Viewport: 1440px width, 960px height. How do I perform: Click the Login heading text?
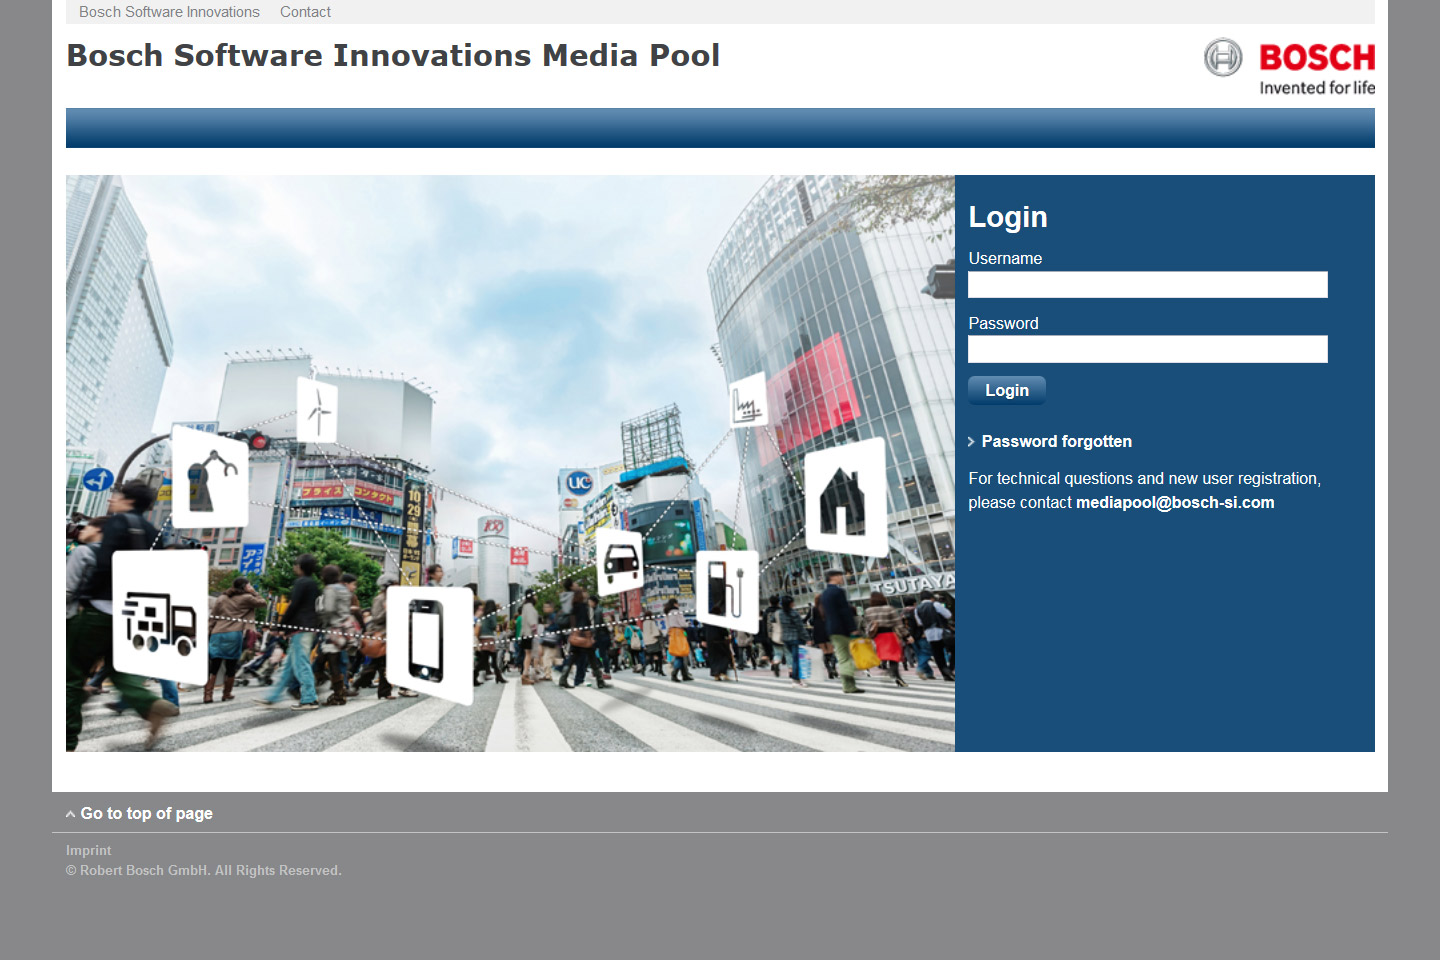point(1008,217)
